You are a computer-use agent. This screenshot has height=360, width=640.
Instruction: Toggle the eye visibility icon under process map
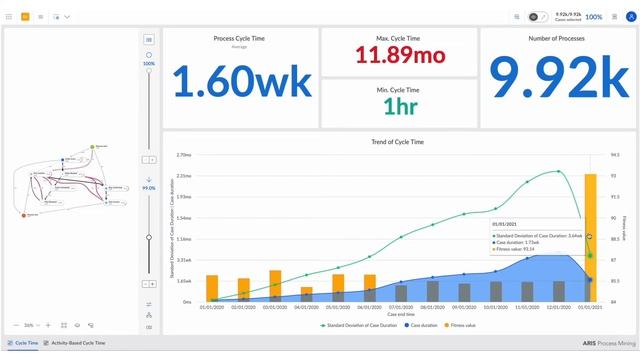[77, 325]
